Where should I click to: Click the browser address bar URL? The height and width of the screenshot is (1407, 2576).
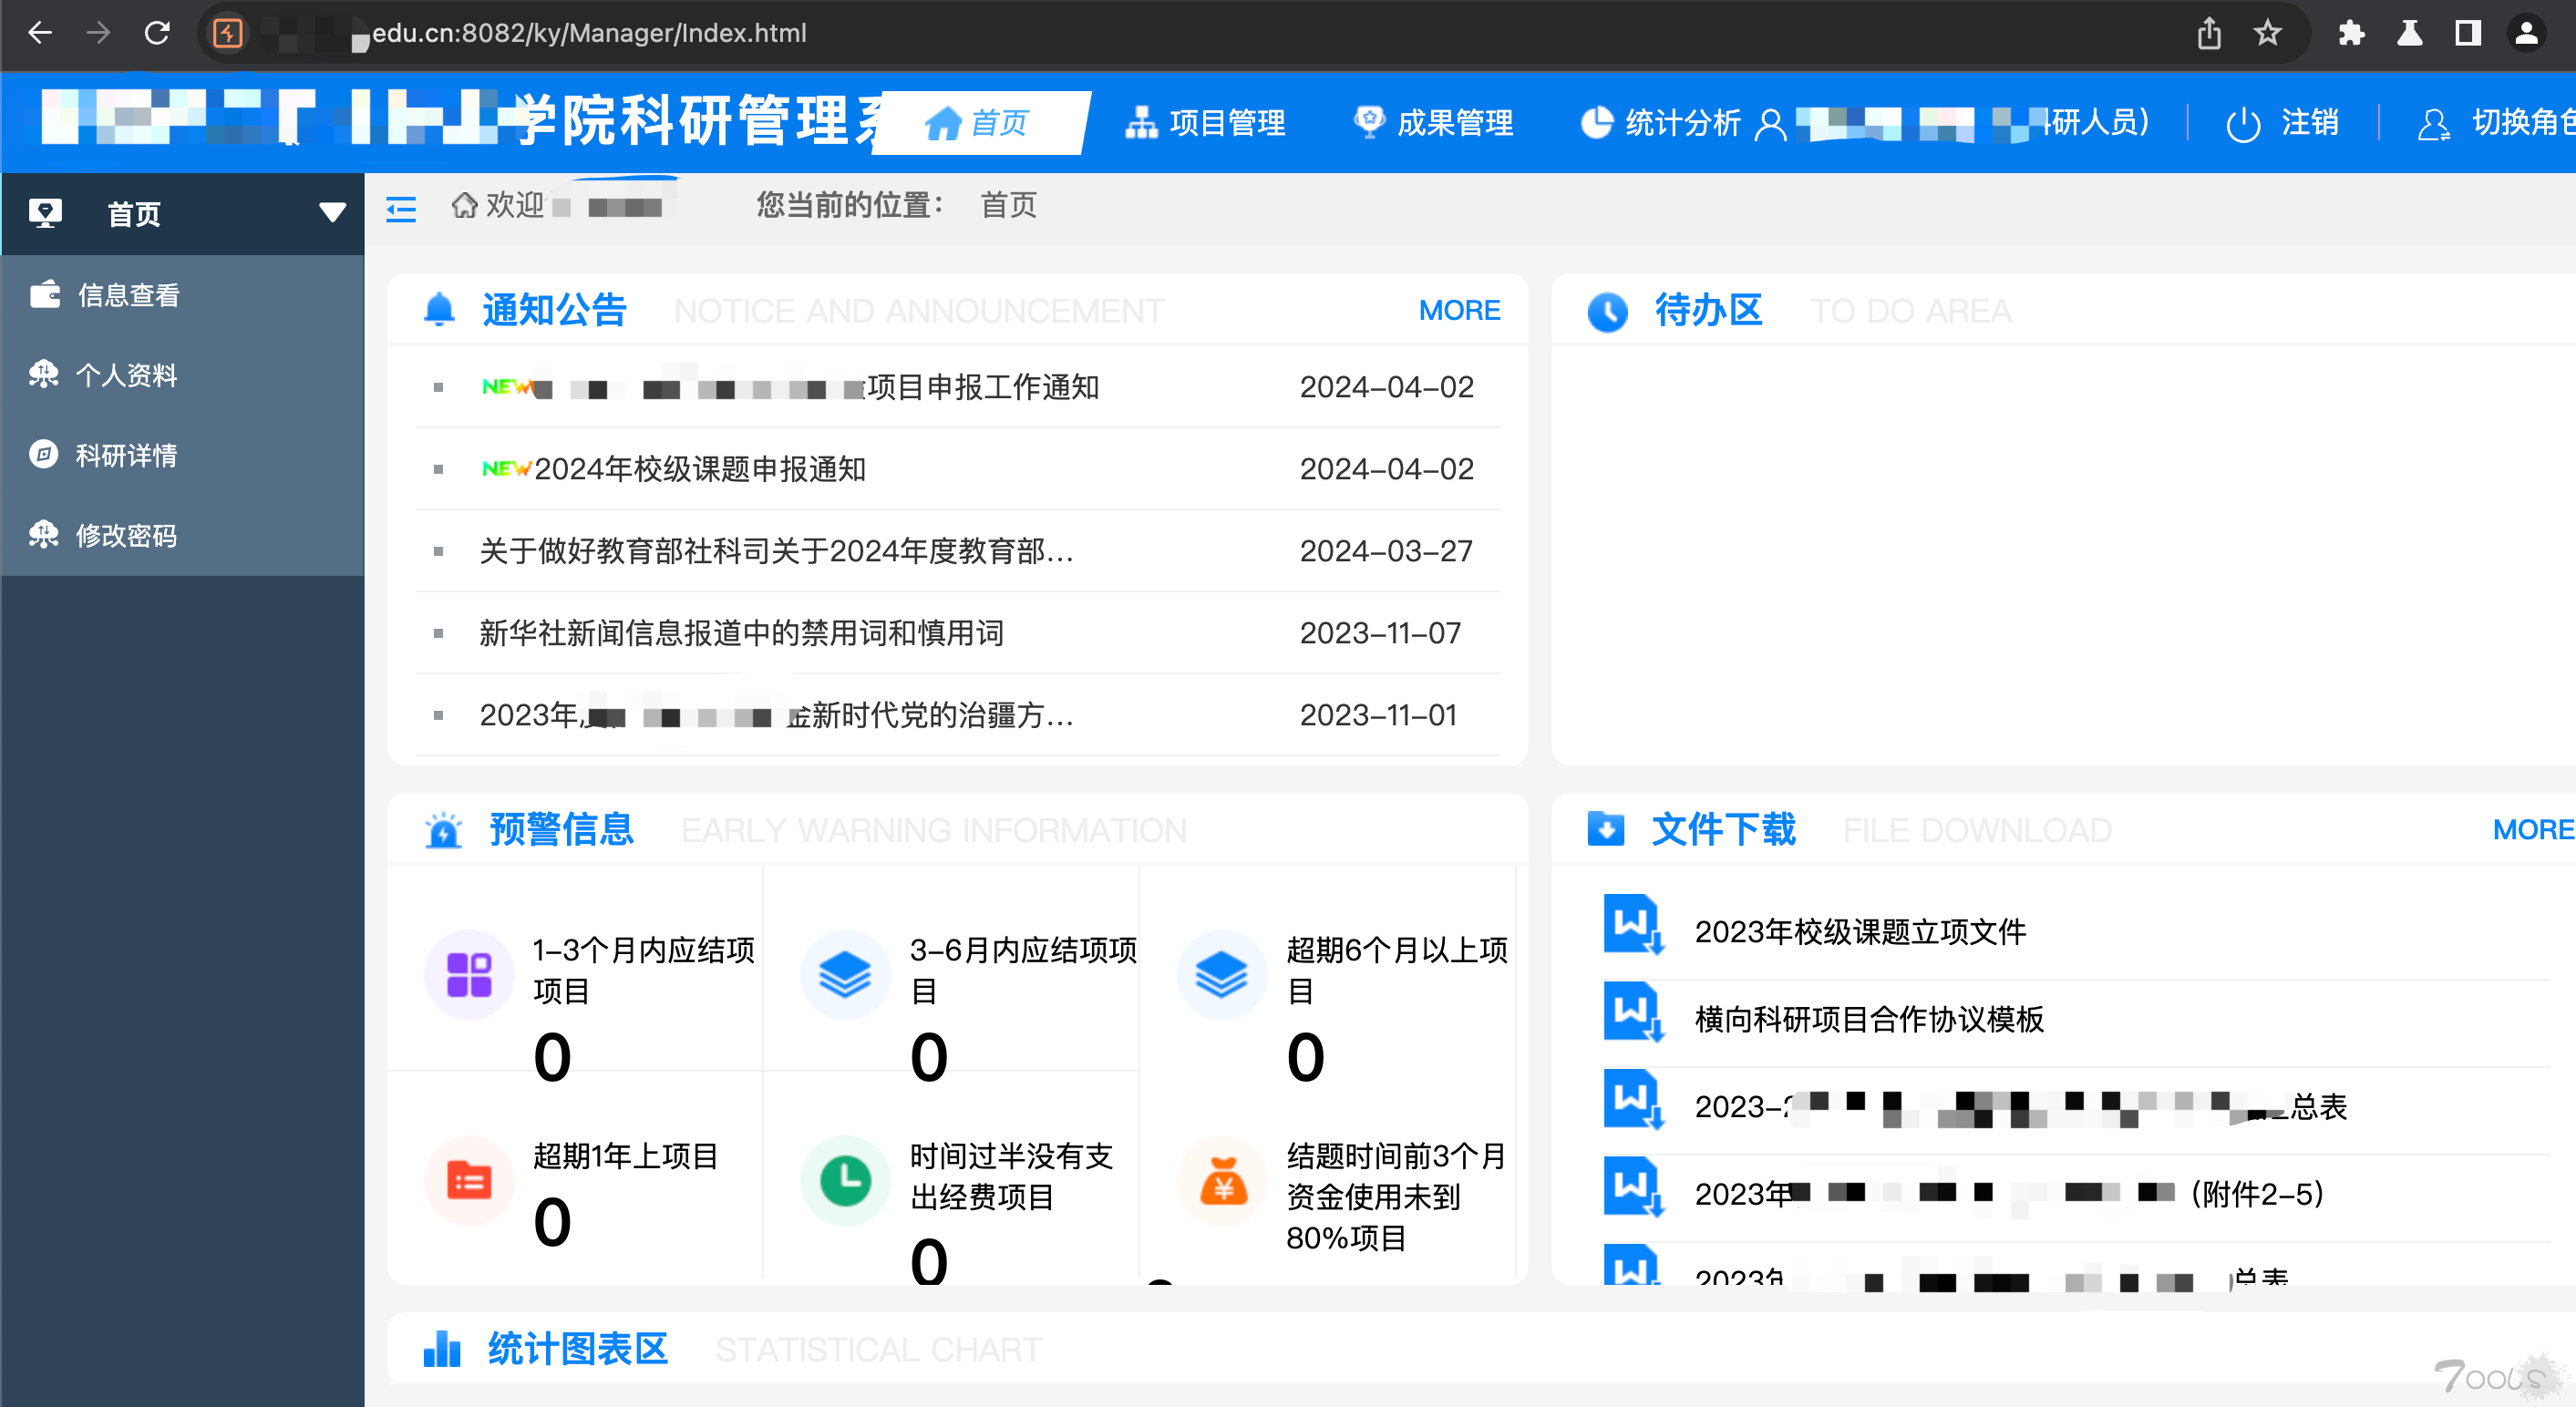[x=590, y=33]
